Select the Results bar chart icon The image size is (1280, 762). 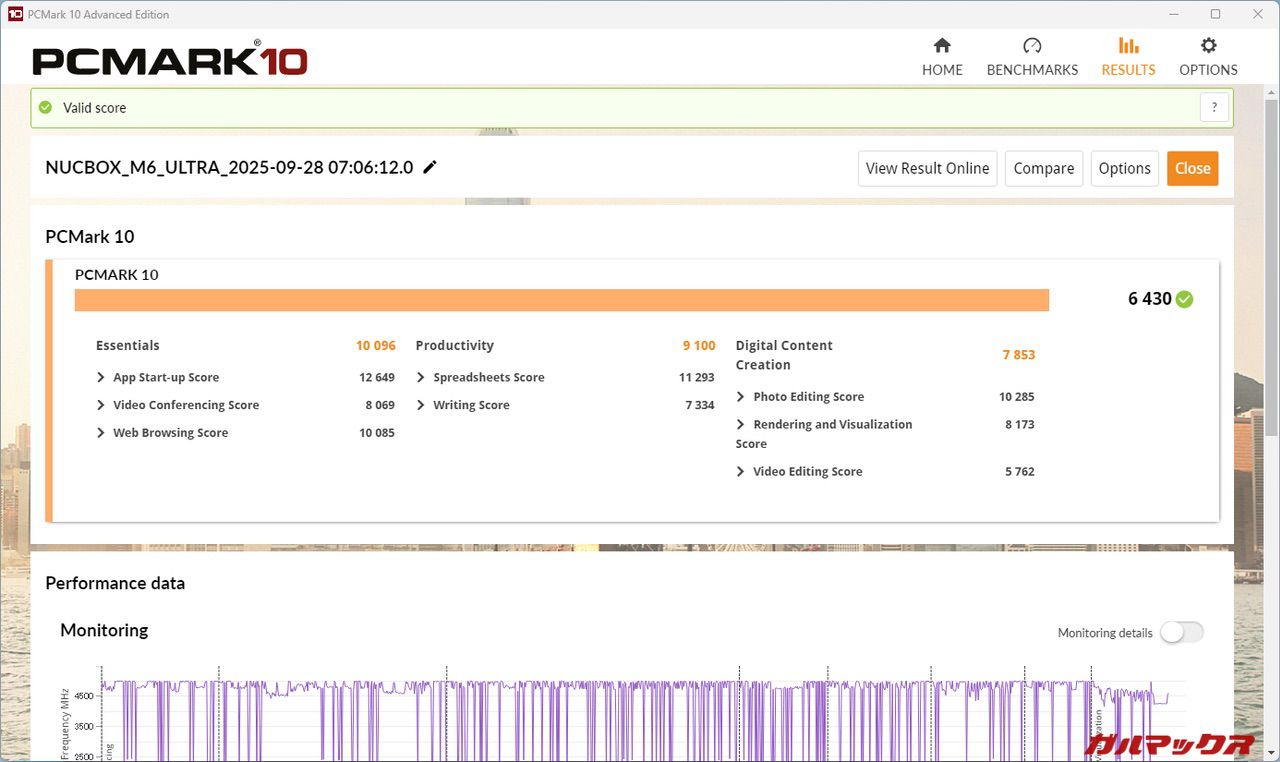tap(1128, 46)
